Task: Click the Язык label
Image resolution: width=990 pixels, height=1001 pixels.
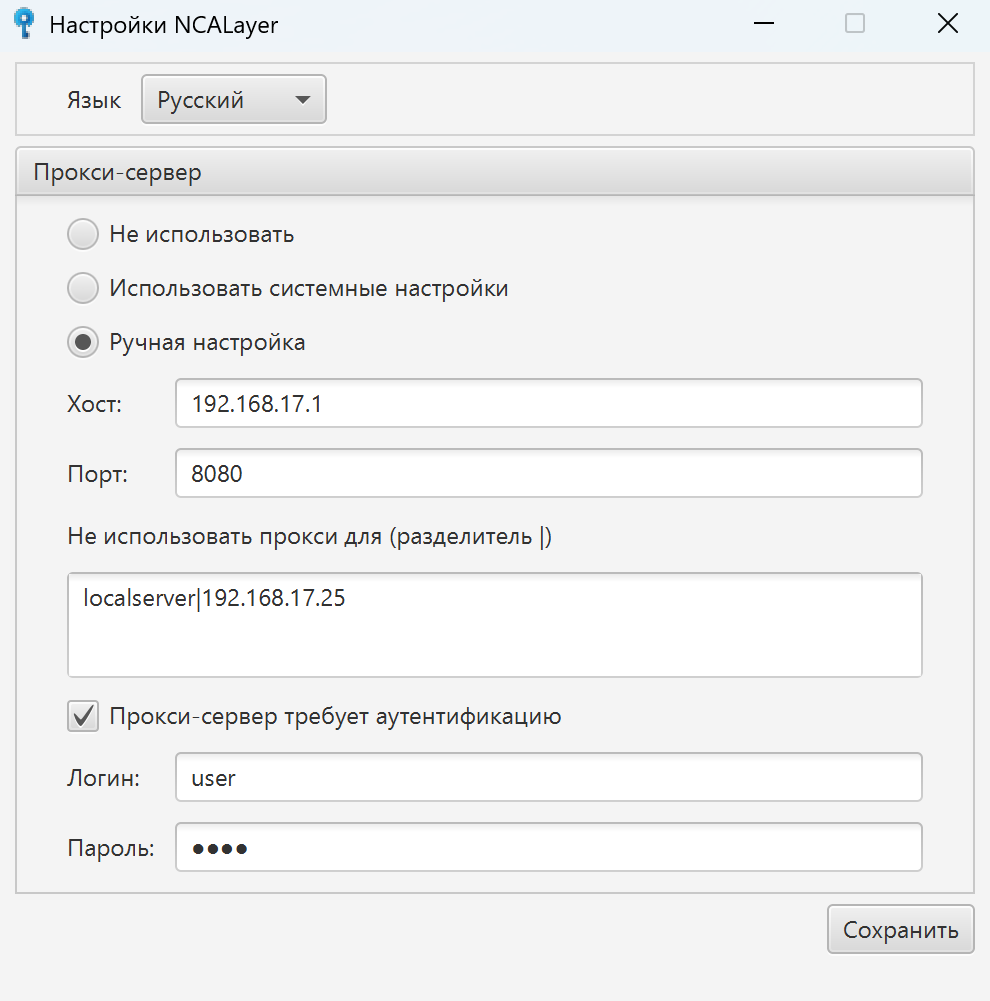Action: click(94, 100)
